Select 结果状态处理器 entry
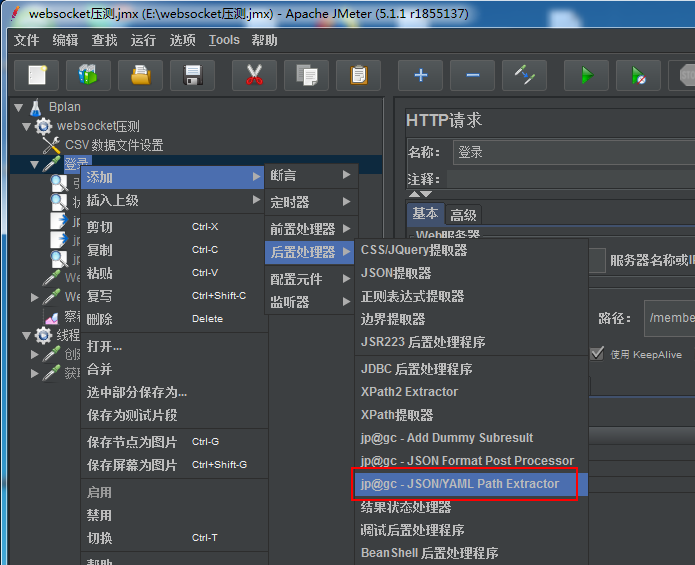Image resolution: width=695 pixels, height=565 pixels. tap(472, 507)
